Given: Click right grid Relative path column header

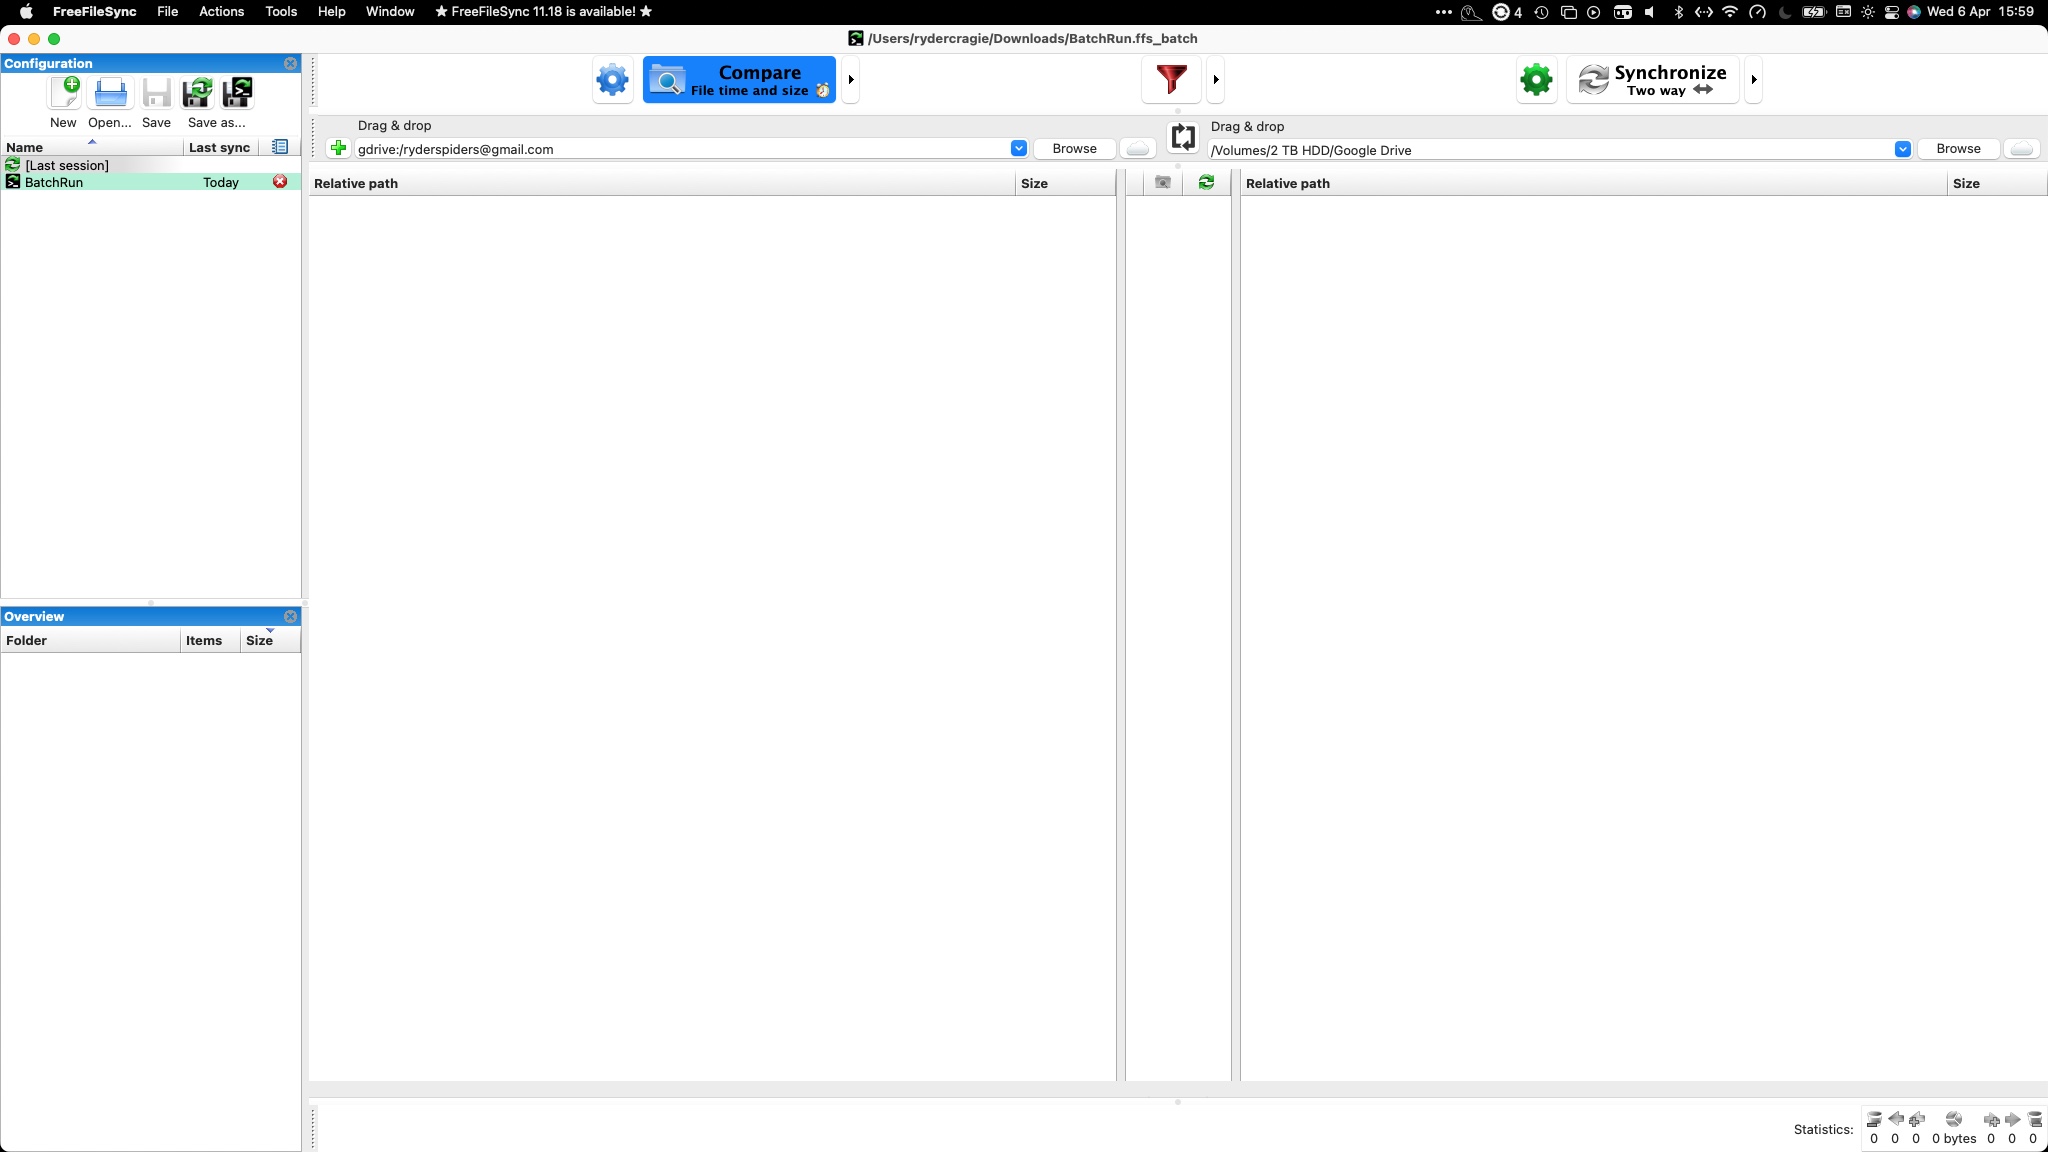Looking at the screenshot, I should pyautogui.click(x=1594, y=183).
